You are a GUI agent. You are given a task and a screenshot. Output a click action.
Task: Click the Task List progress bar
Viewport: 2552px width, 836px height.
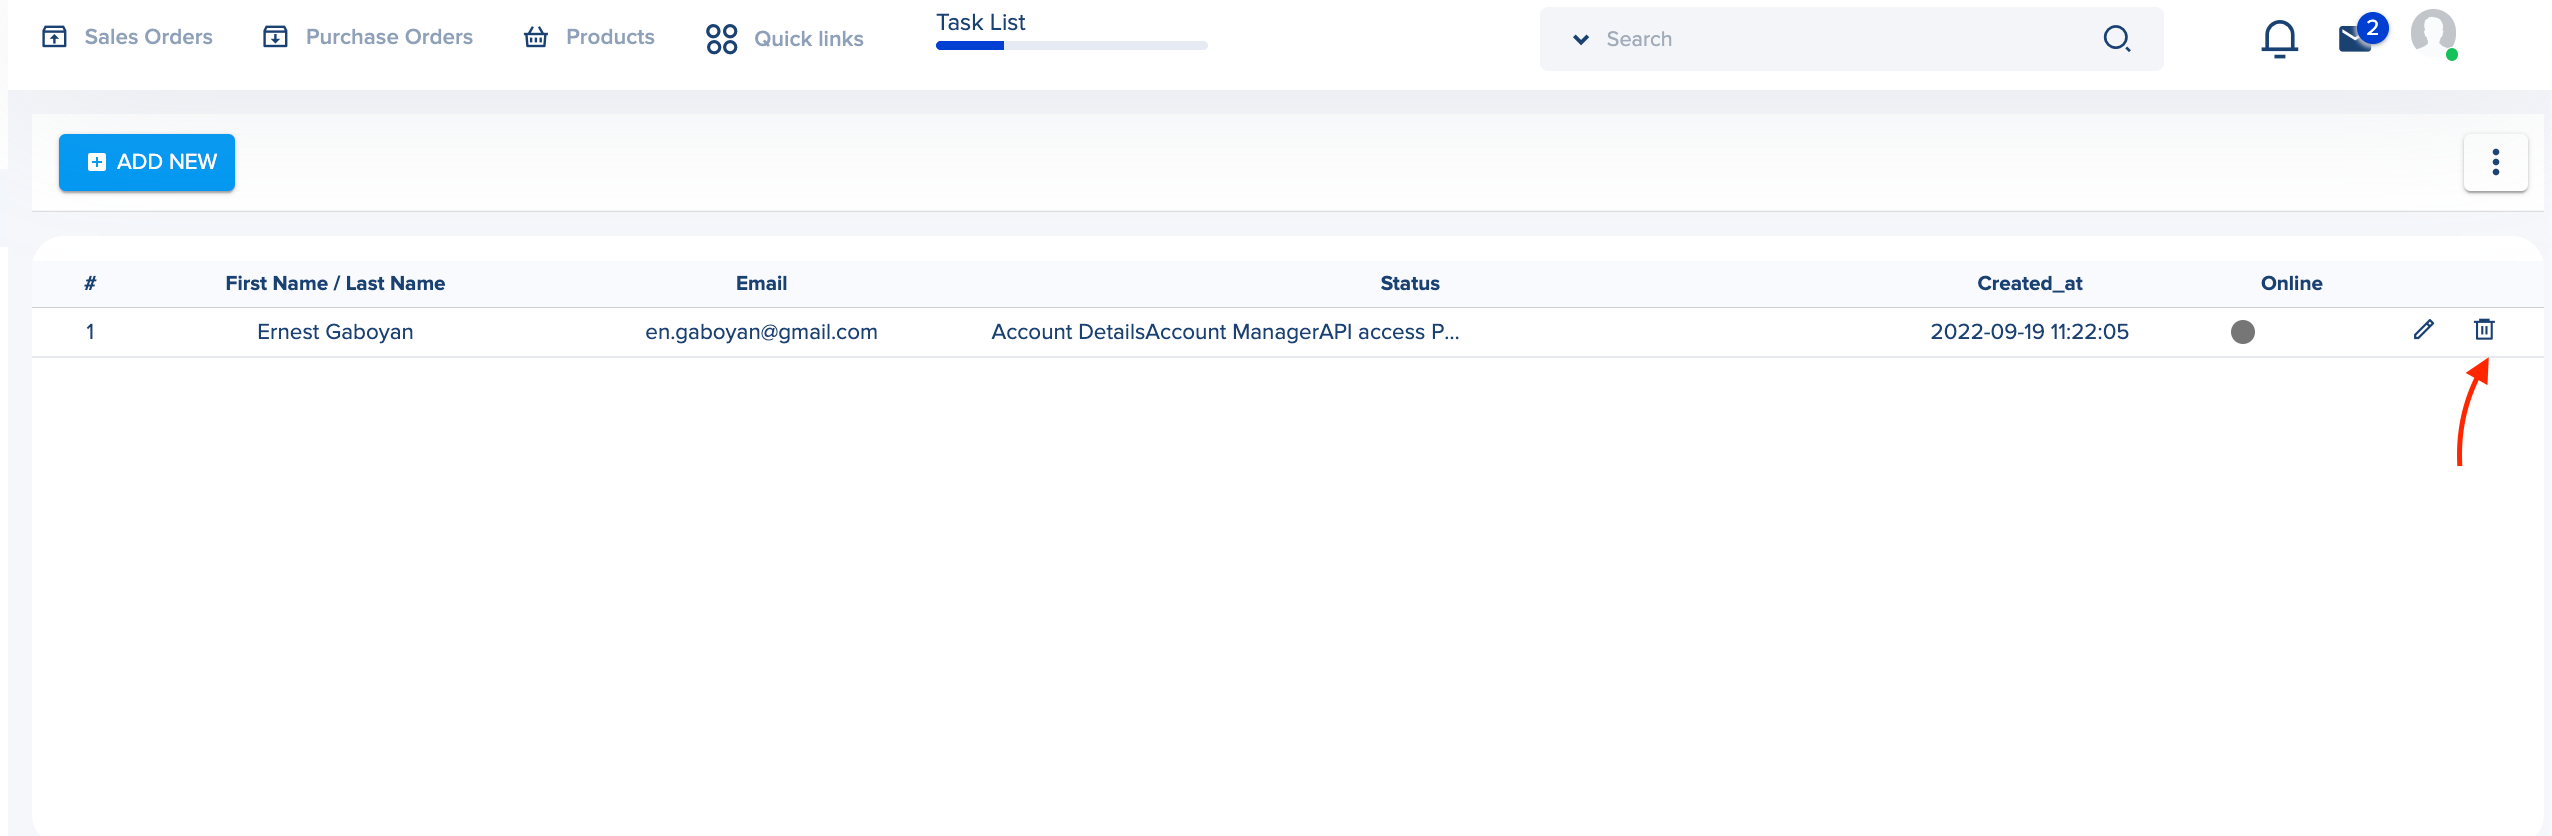[1071, 46]
